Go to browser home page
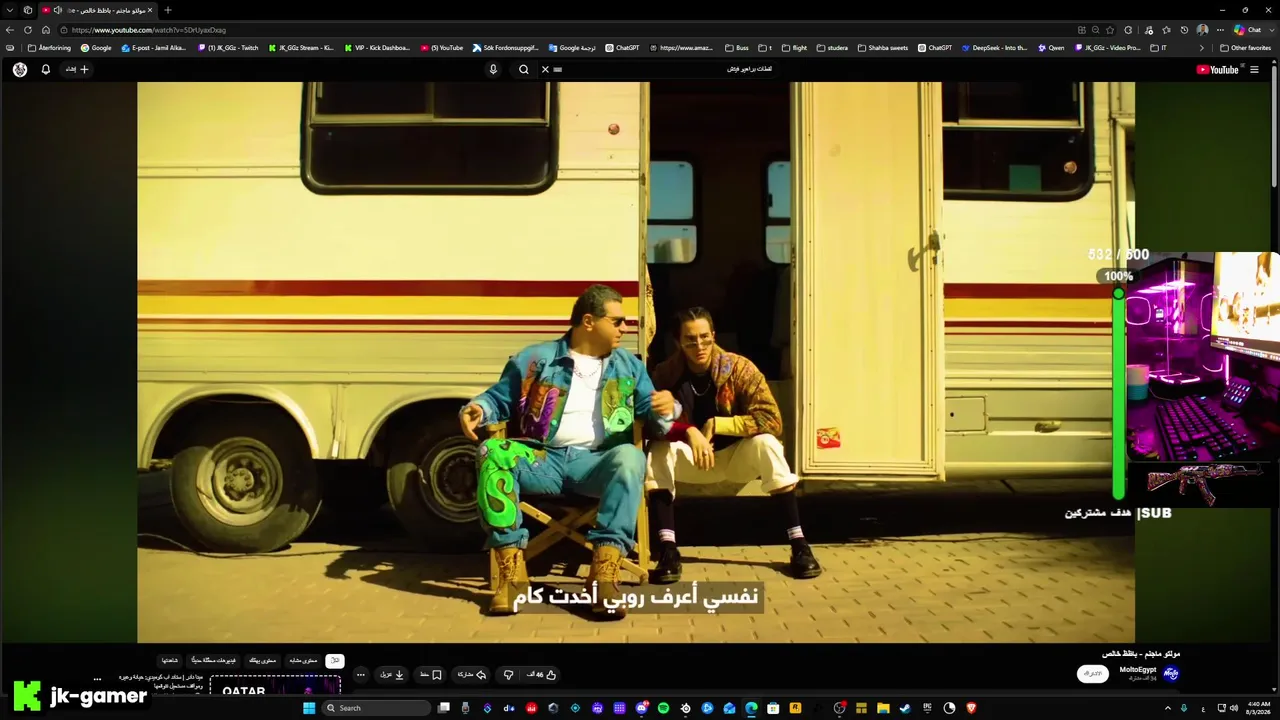The height and width of the screenshot is (720, 1280). (x=46, y=30)
